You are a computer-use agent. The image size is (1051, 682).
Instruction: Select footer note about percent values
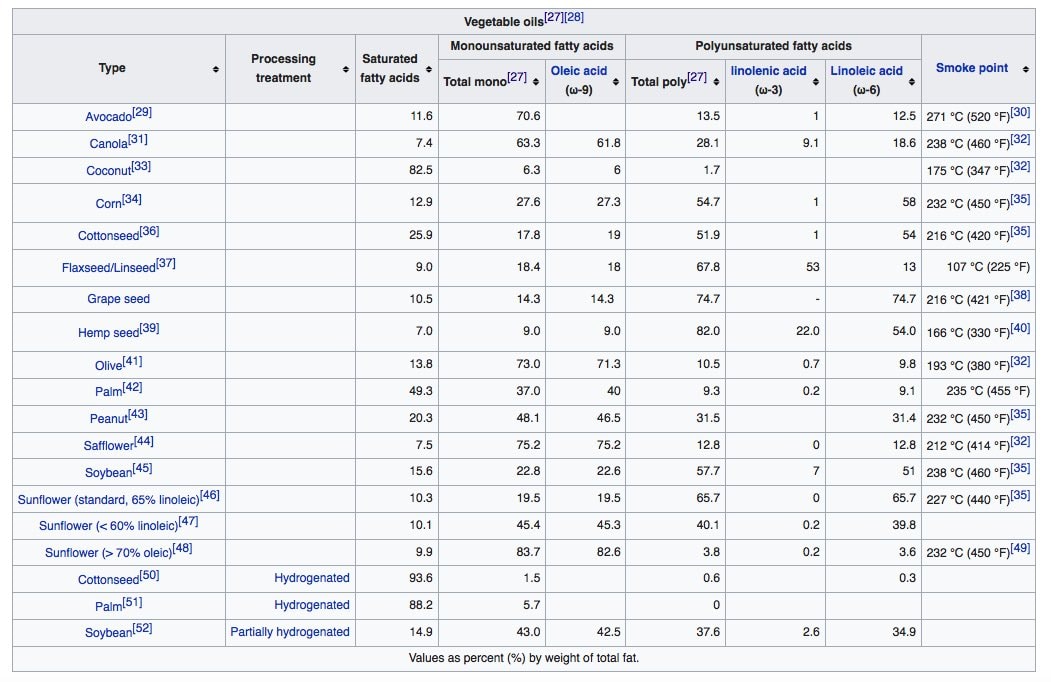click(523, 659)
